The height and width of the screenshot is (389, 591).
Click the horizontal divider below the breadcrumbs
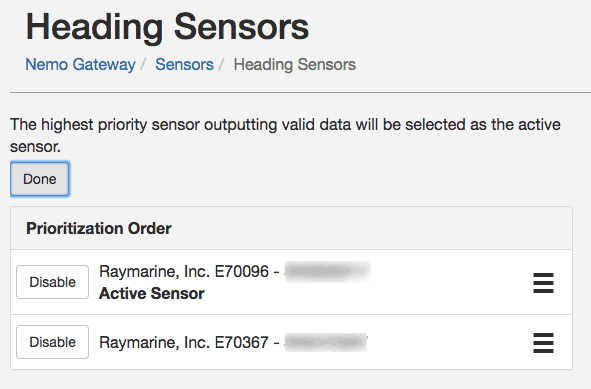300,92
